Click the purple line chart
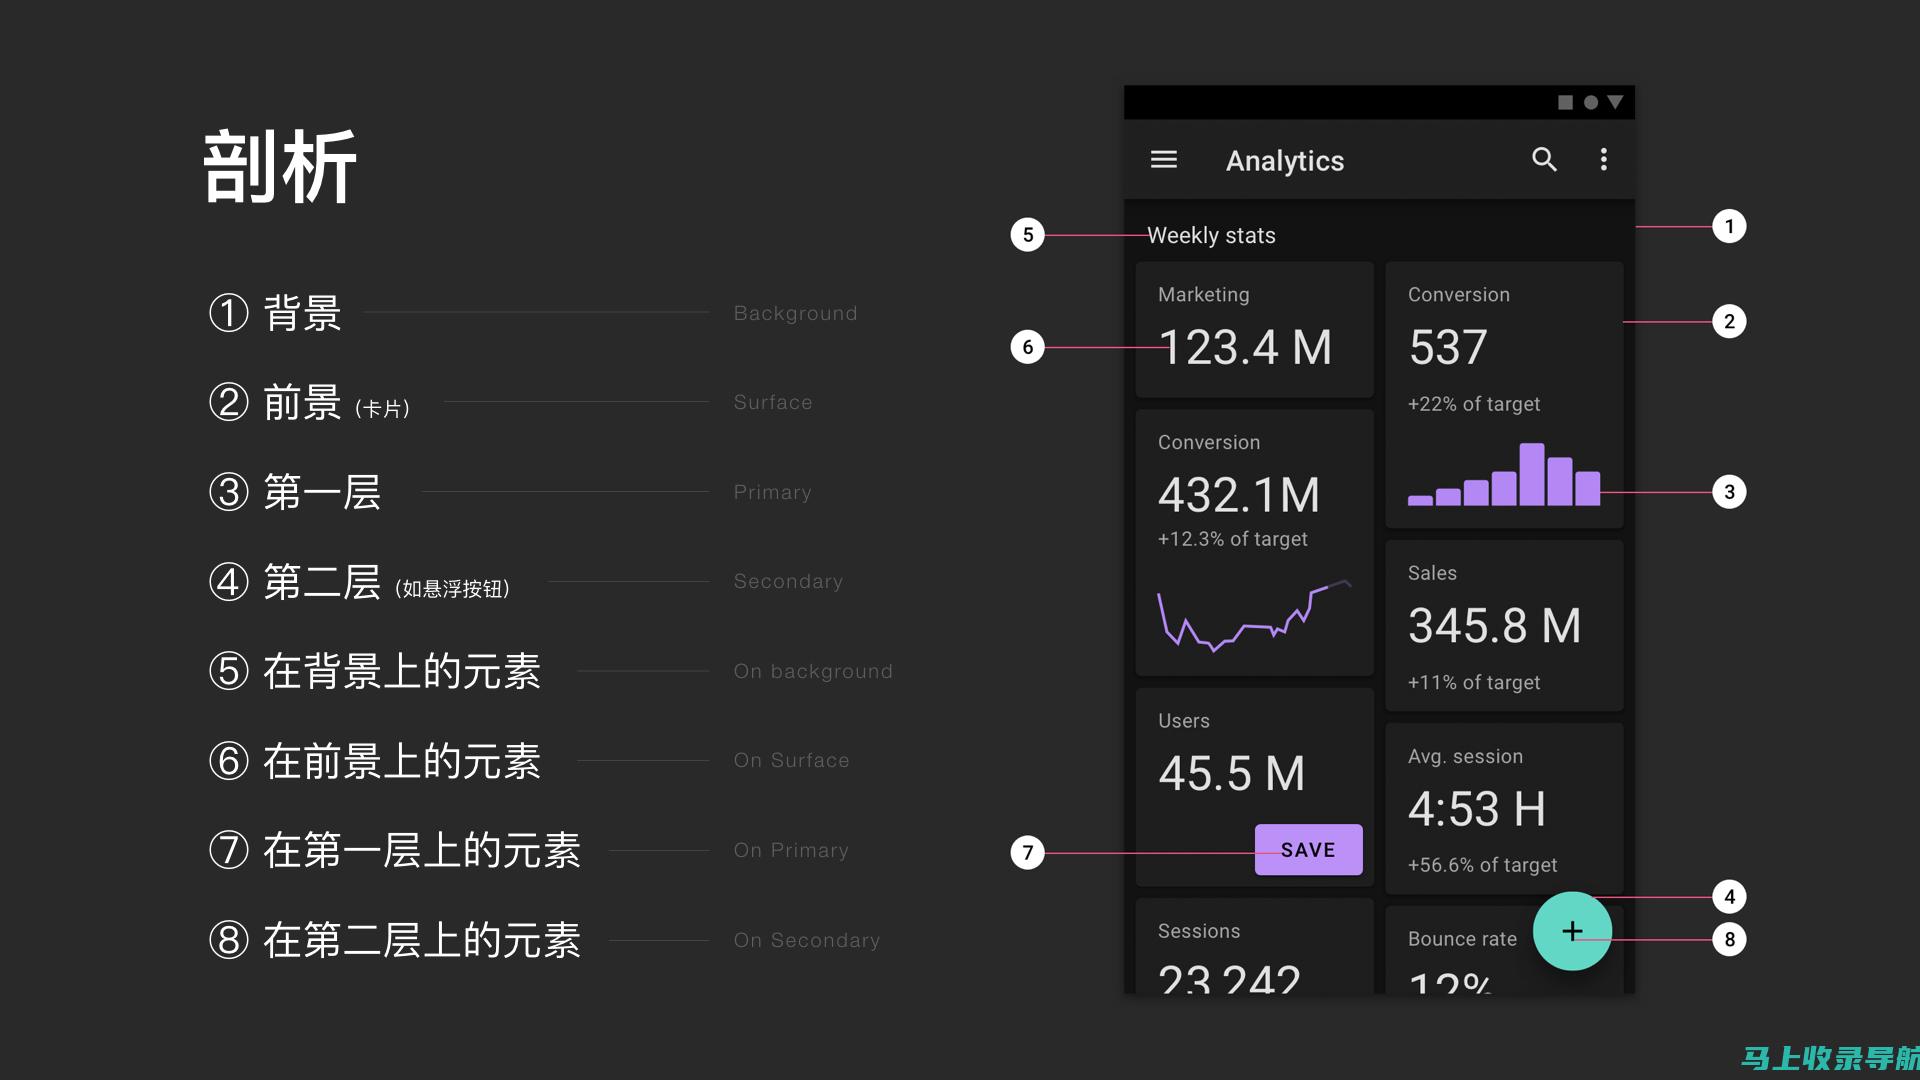Image resolution: width=1920 pixels, height=1080 pixels. click(x=1254, y=616)
